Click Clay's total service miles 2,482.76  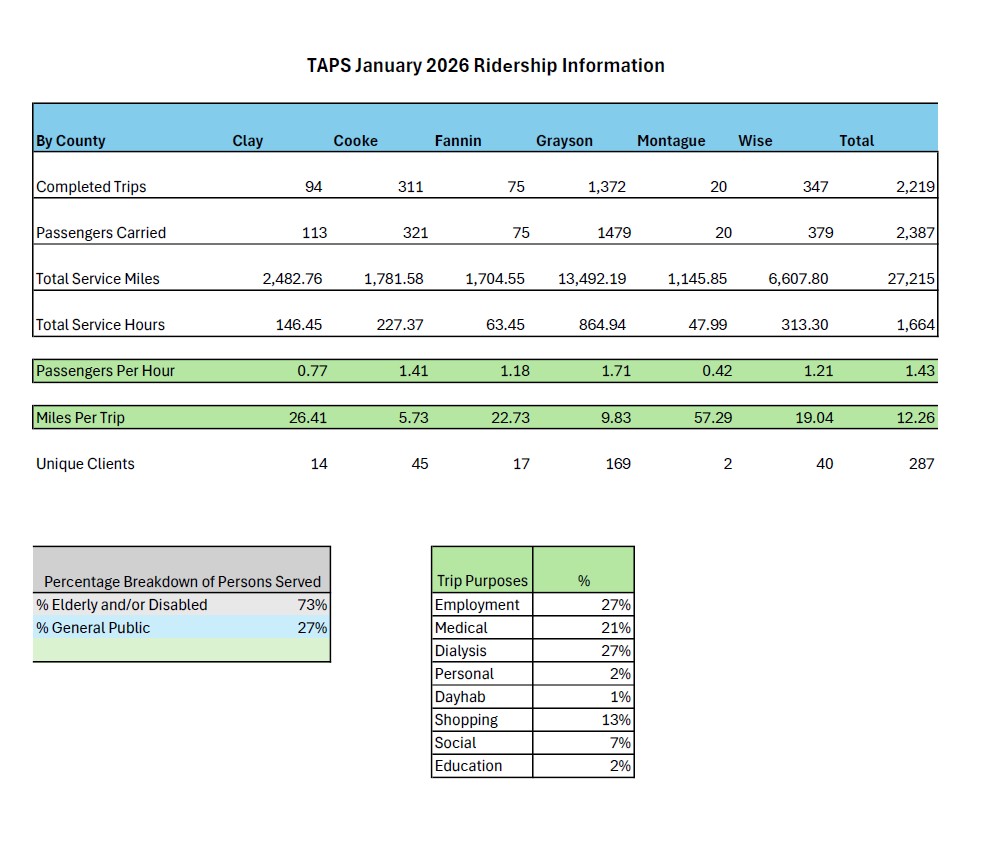point(292,279)
